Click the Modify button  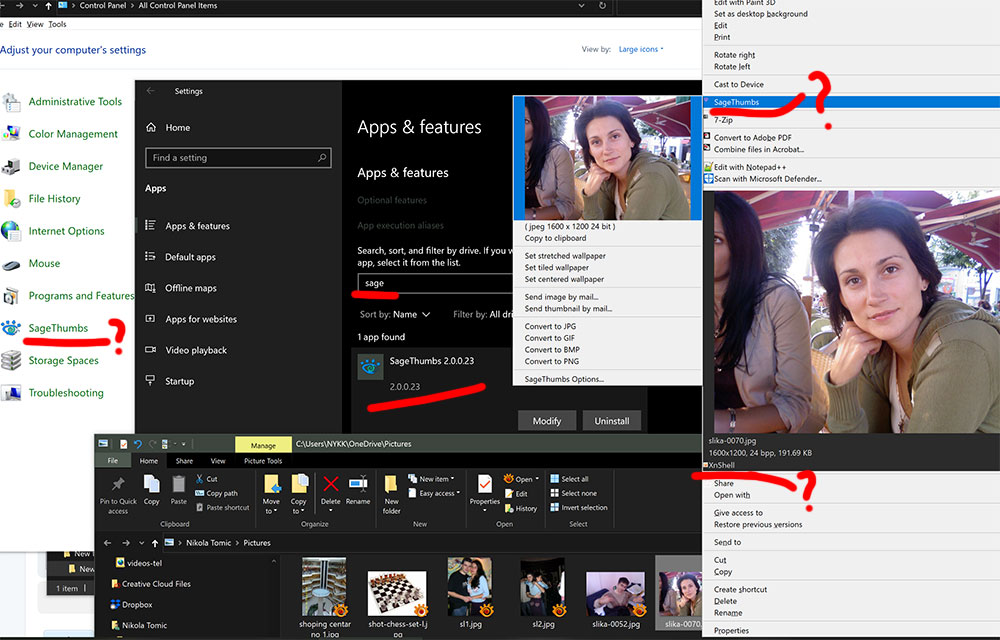click(547, 421)
